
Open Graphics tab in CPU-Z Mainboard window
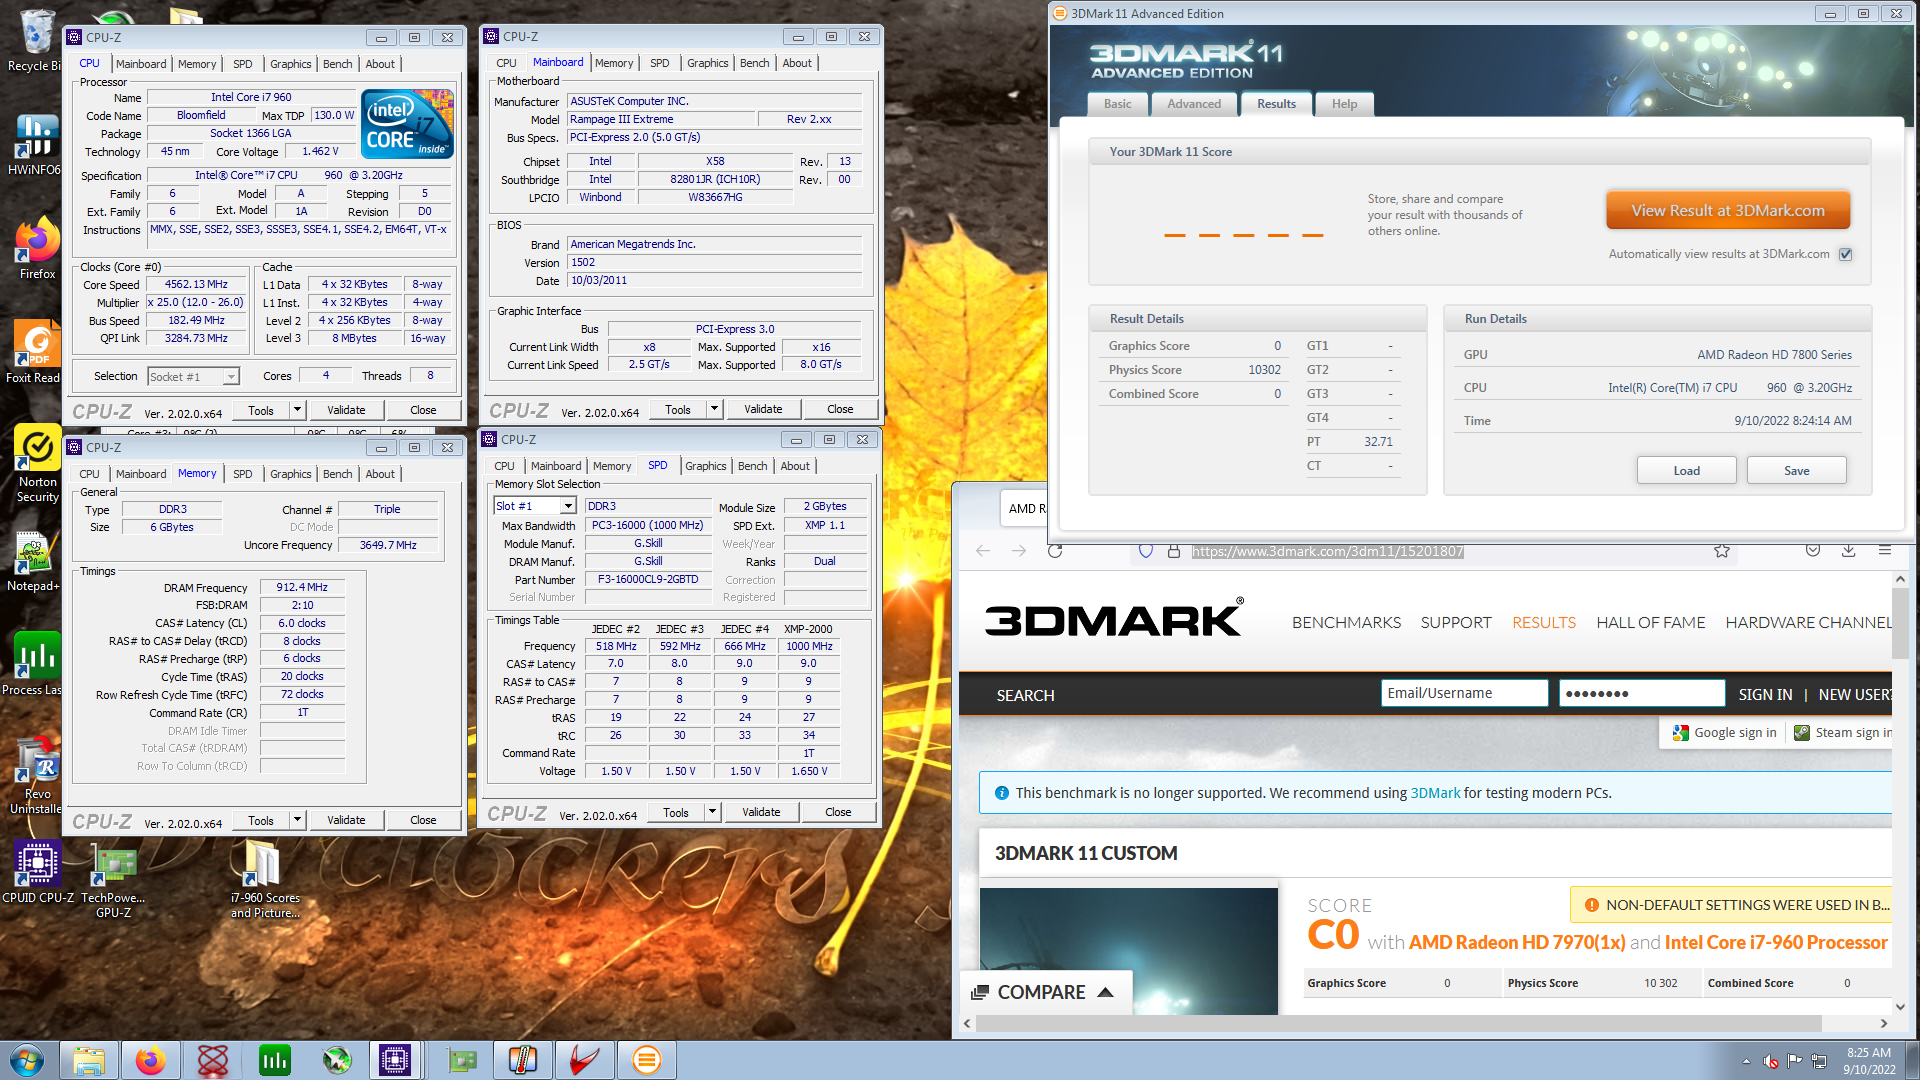pos(707,63)
